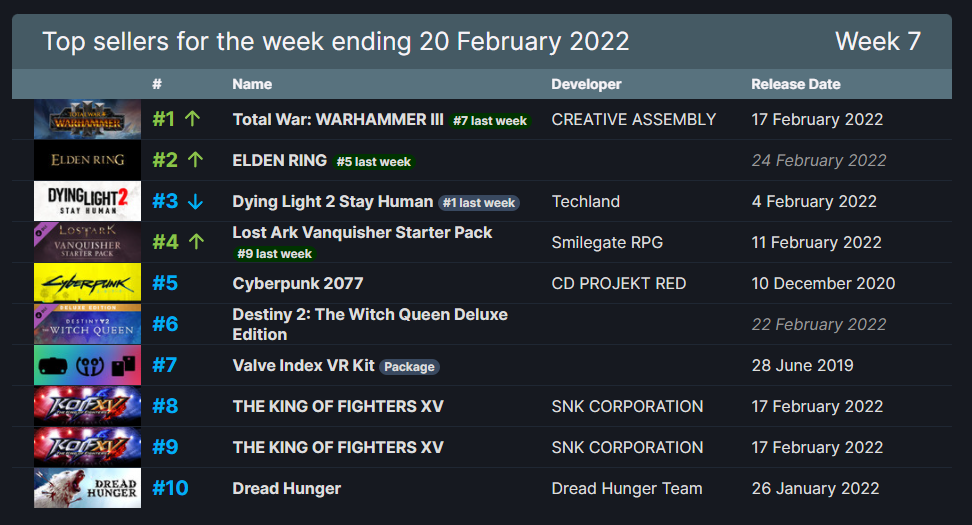Open the Techland developer page

pyautogui.click(x=585, y=201)
